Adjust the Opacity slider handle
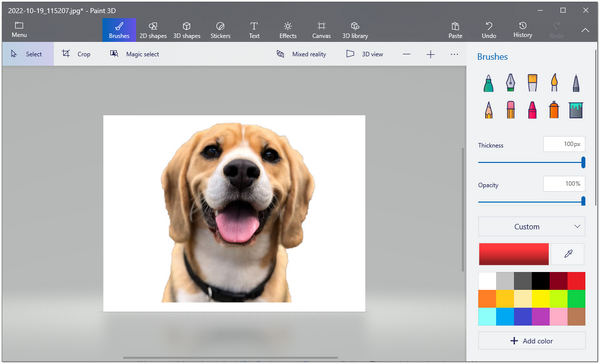The image size is (600, 364). point(583,201)
